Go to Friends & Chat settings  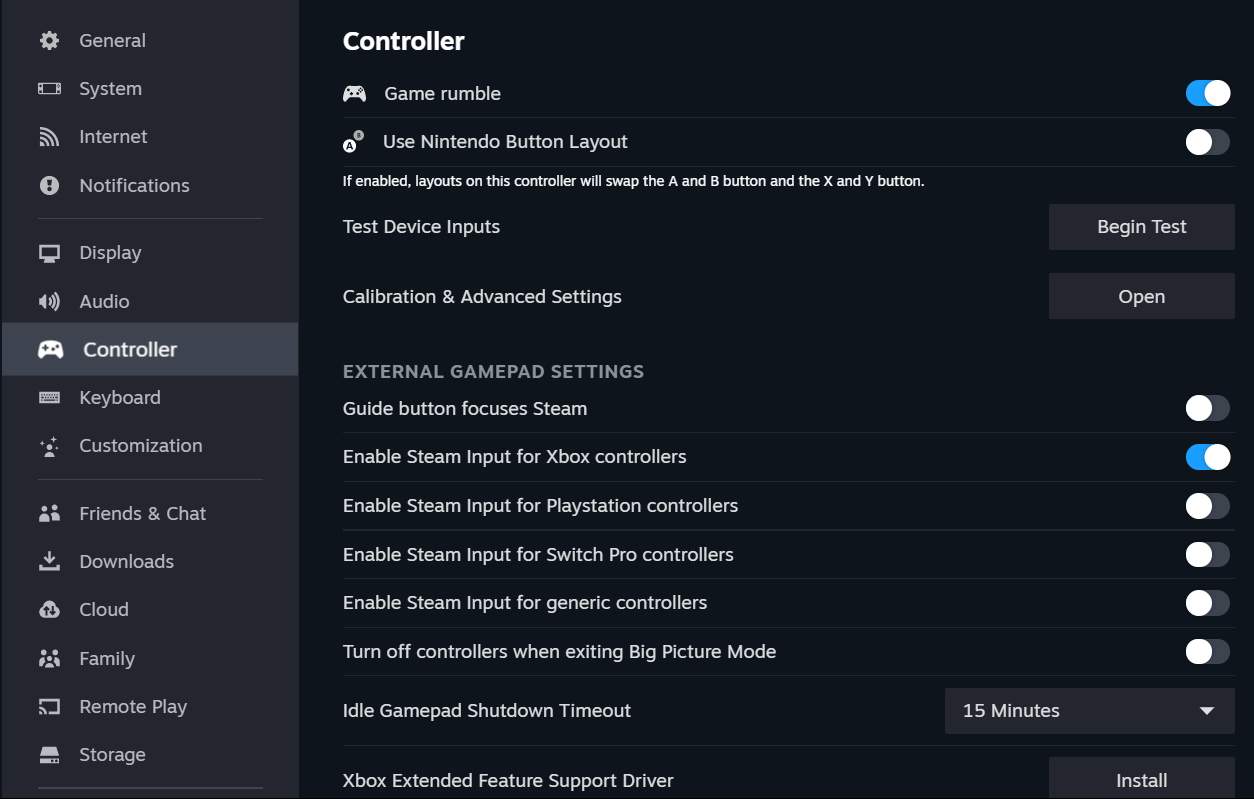(x=142, y=514)
